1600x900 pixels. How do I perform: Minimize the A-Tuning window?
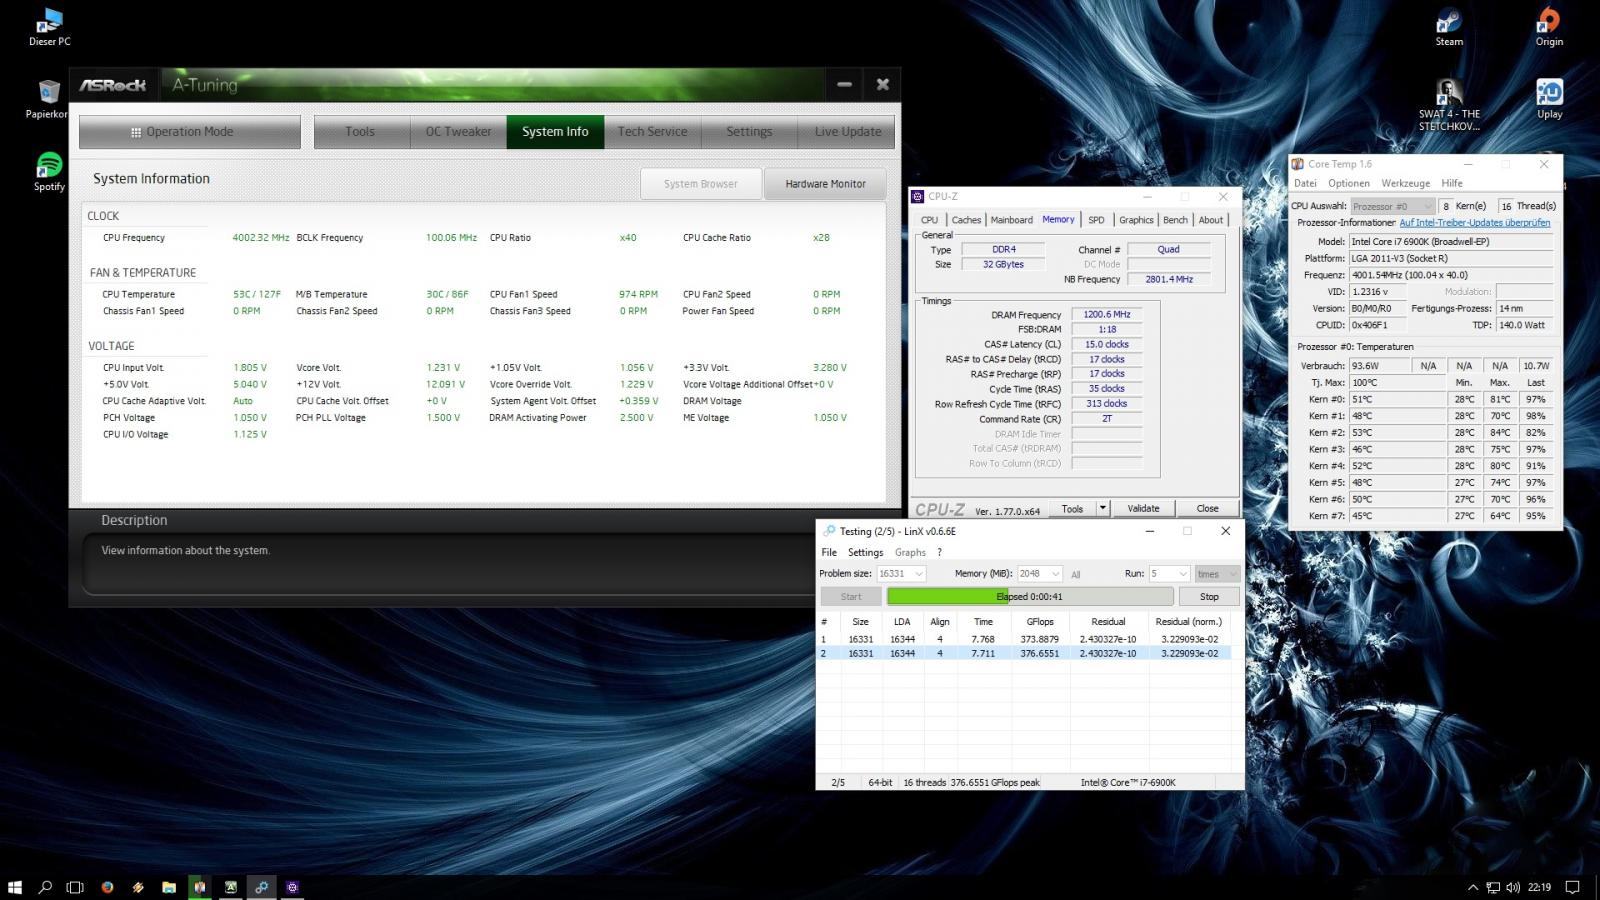tap(845, 85)
